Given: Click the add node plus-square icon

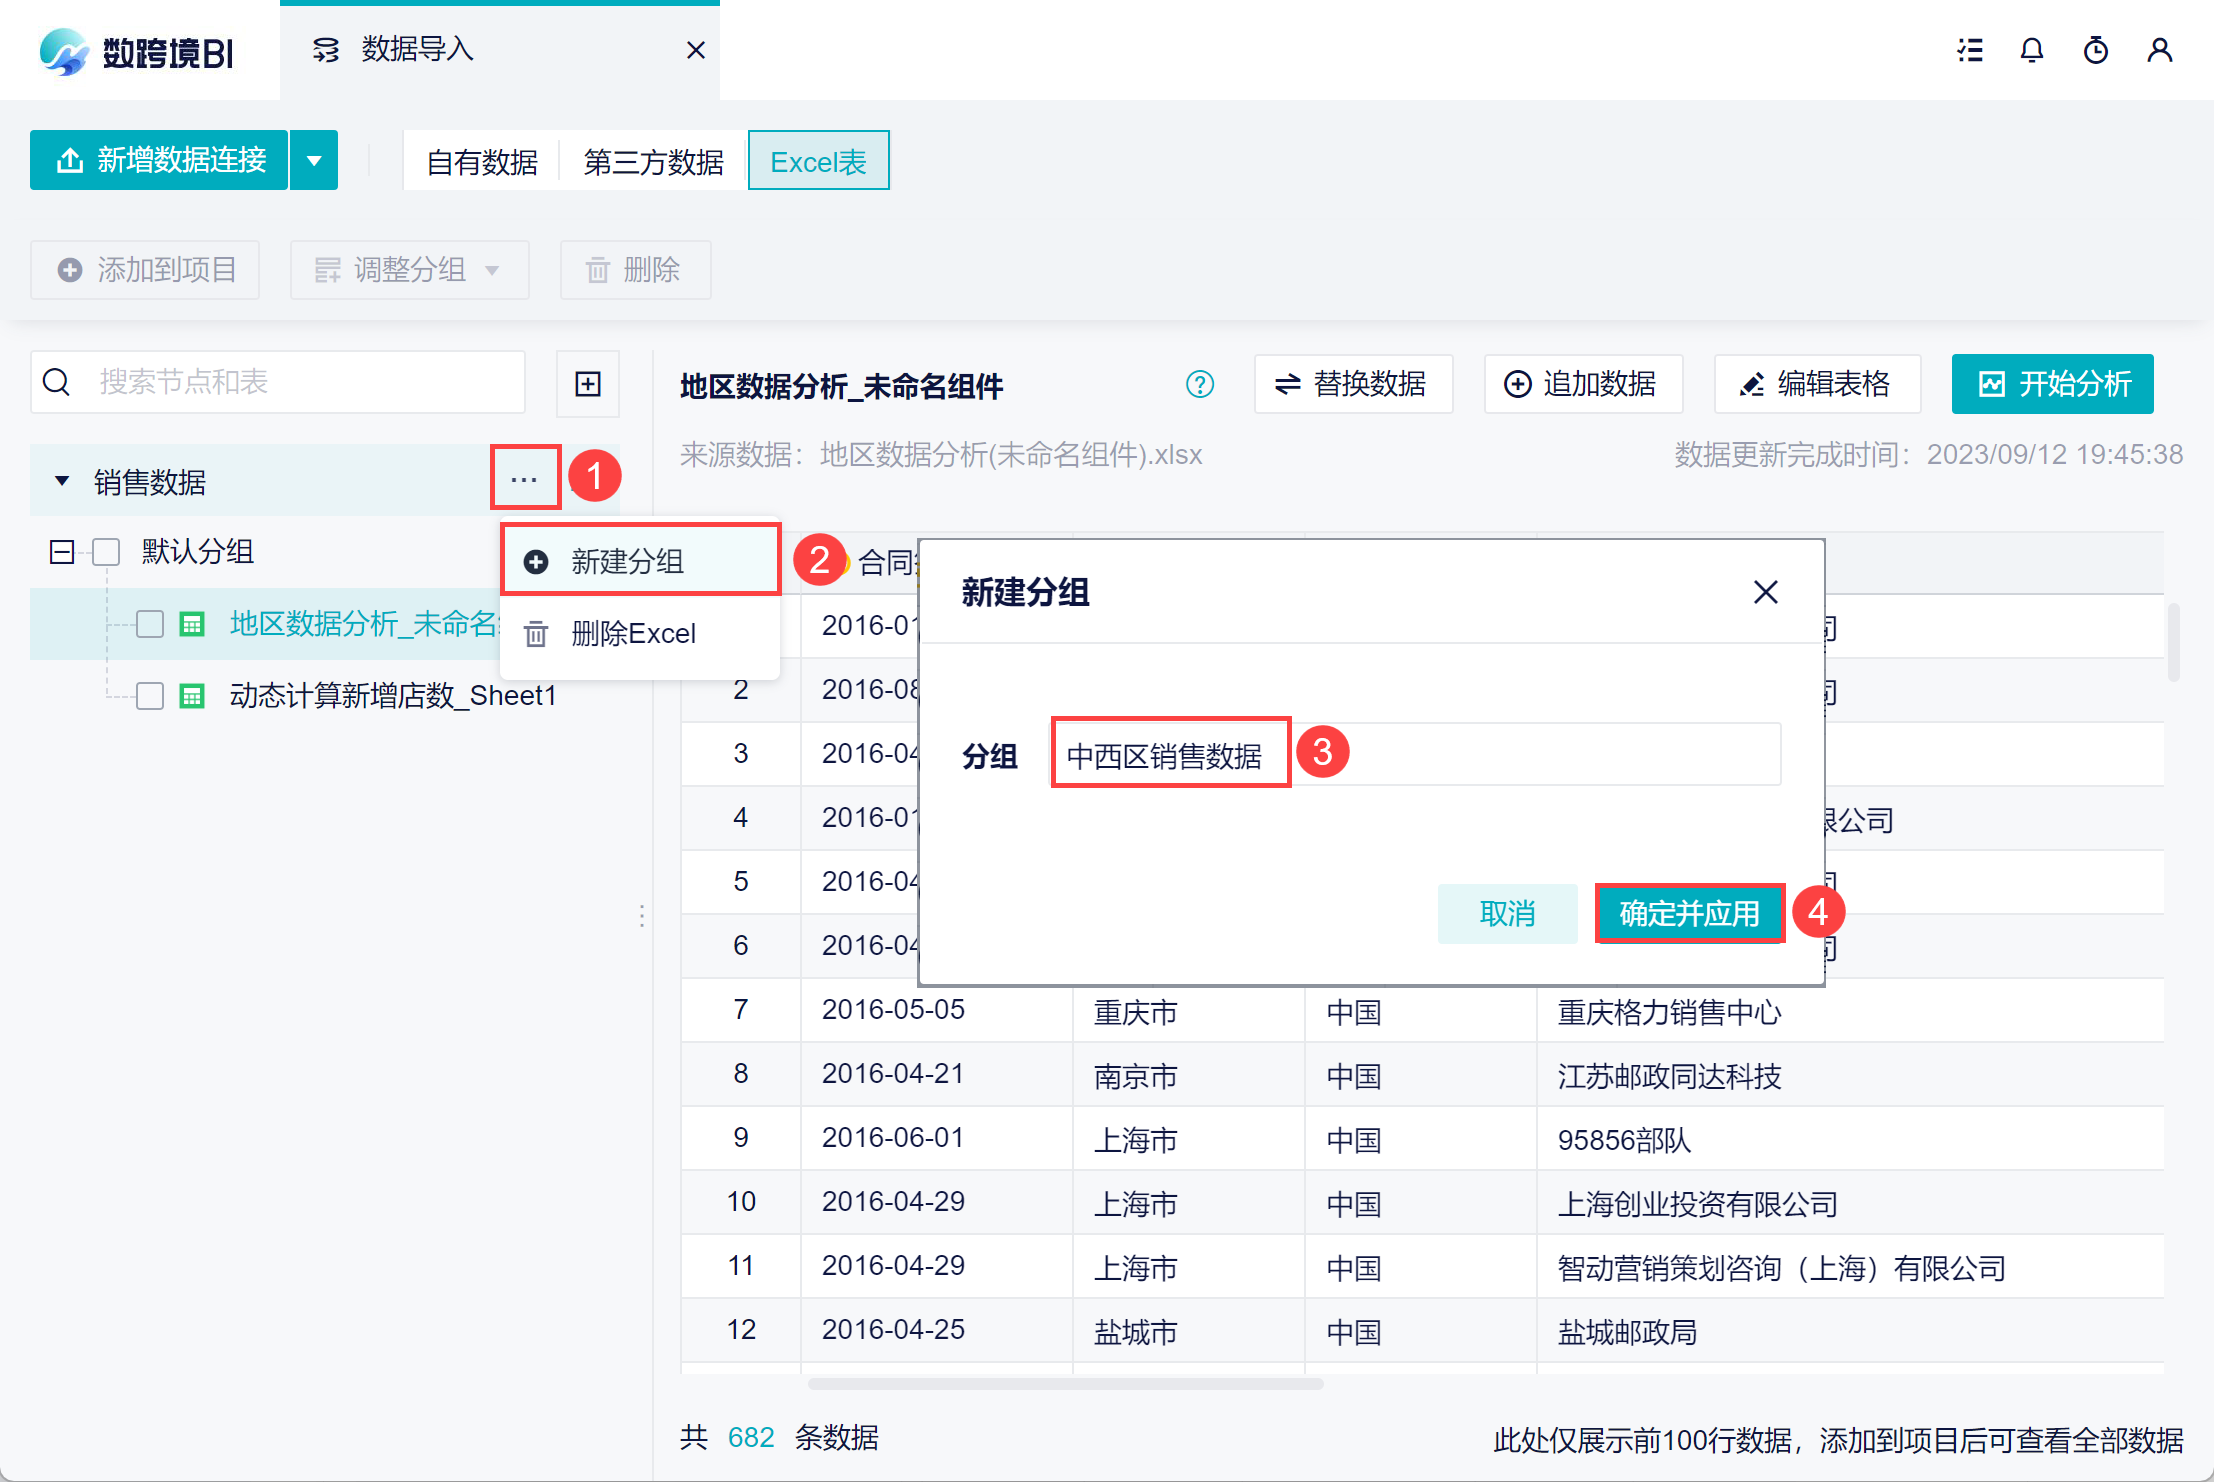Looking at the screenshot, I should coord(588,384).
